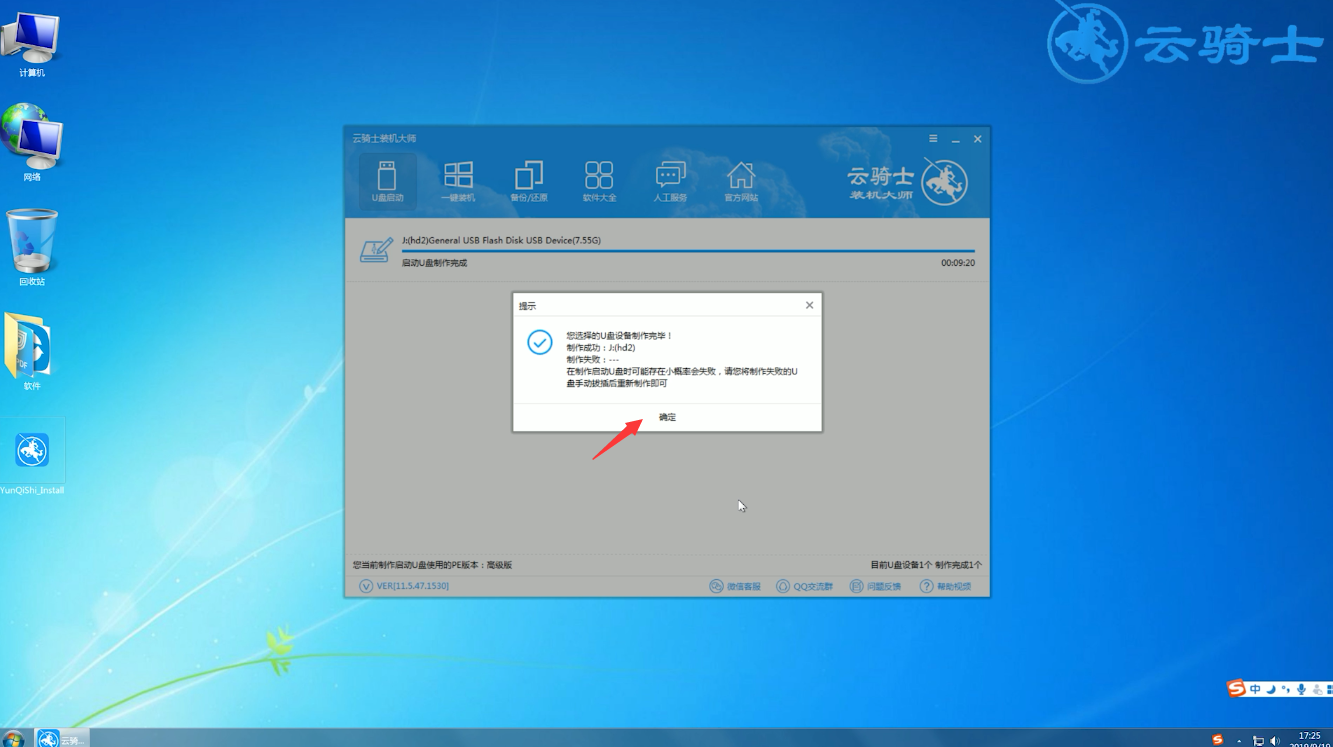Select the 回收站 recycle bin icon
Screen dimensions: 1333x747
32,248
